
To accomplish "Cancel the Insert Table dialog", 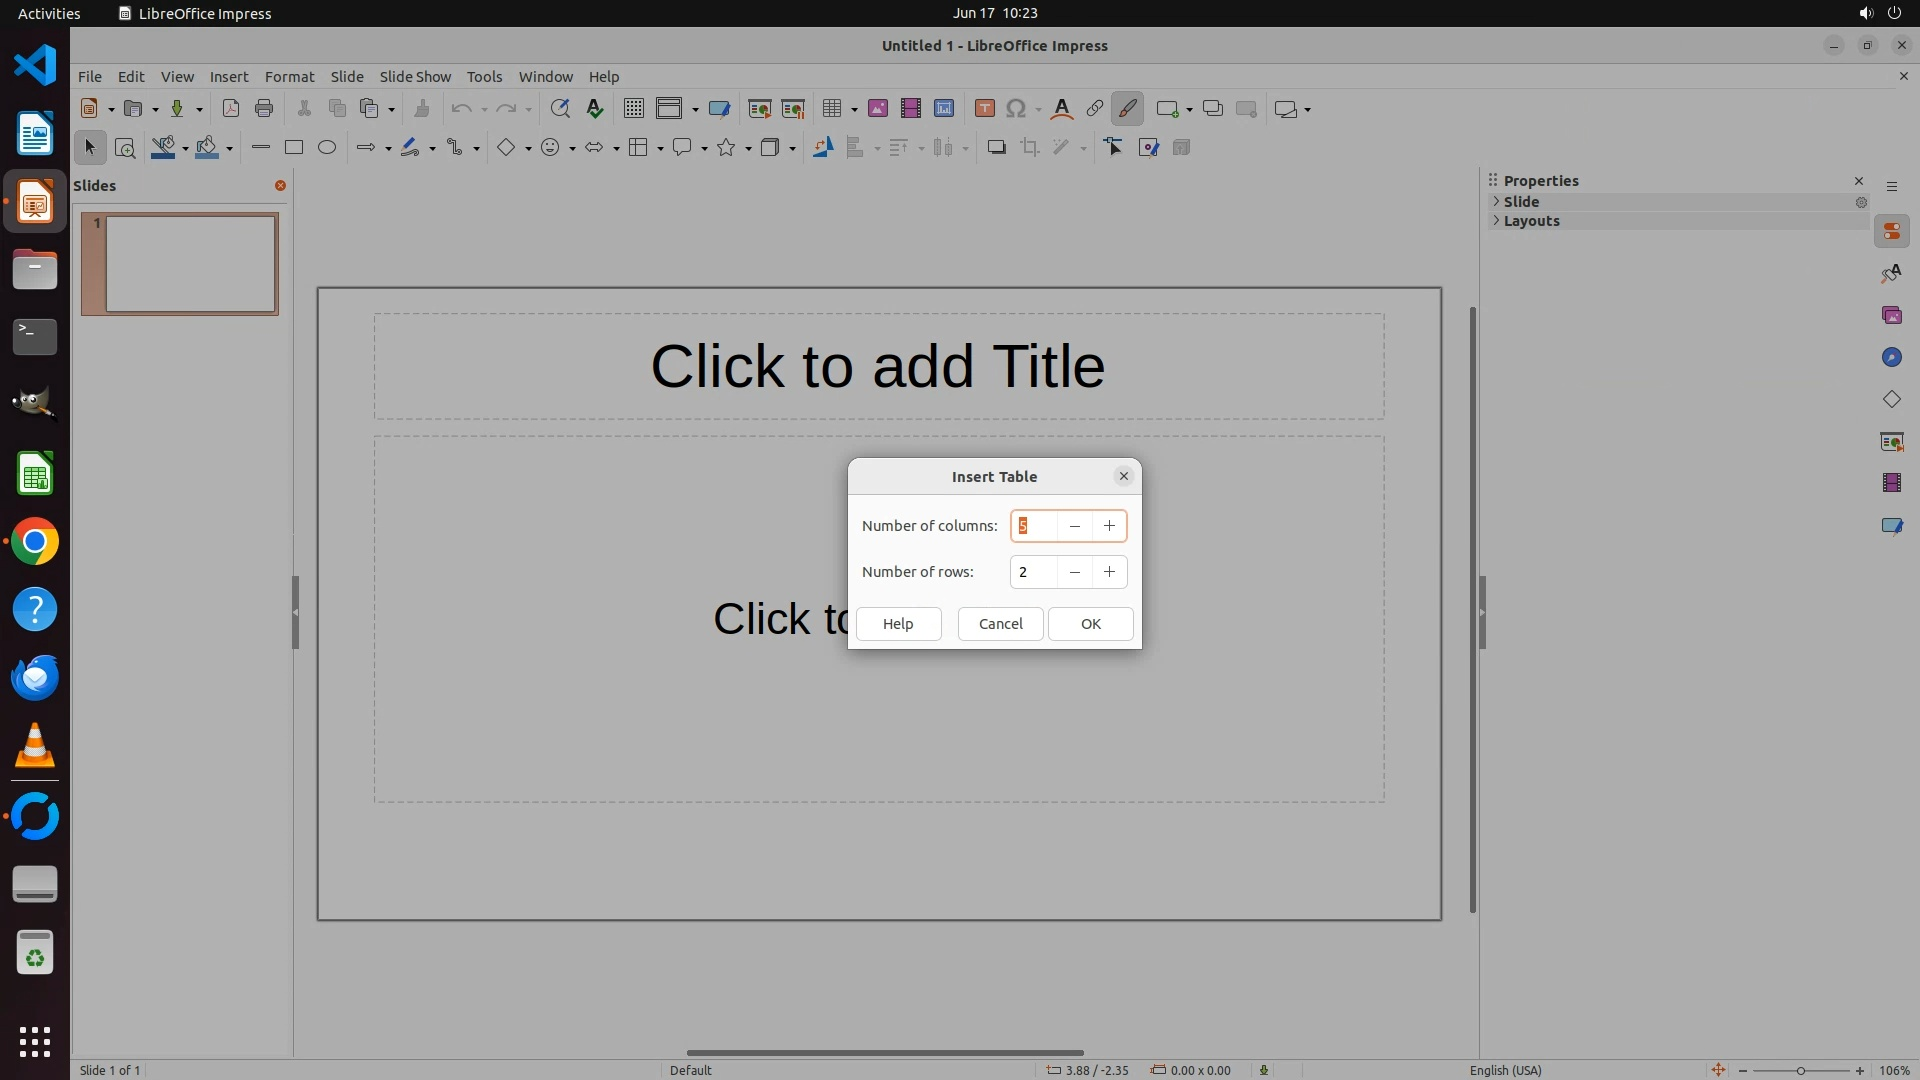I will click(x=1000, y=624).
